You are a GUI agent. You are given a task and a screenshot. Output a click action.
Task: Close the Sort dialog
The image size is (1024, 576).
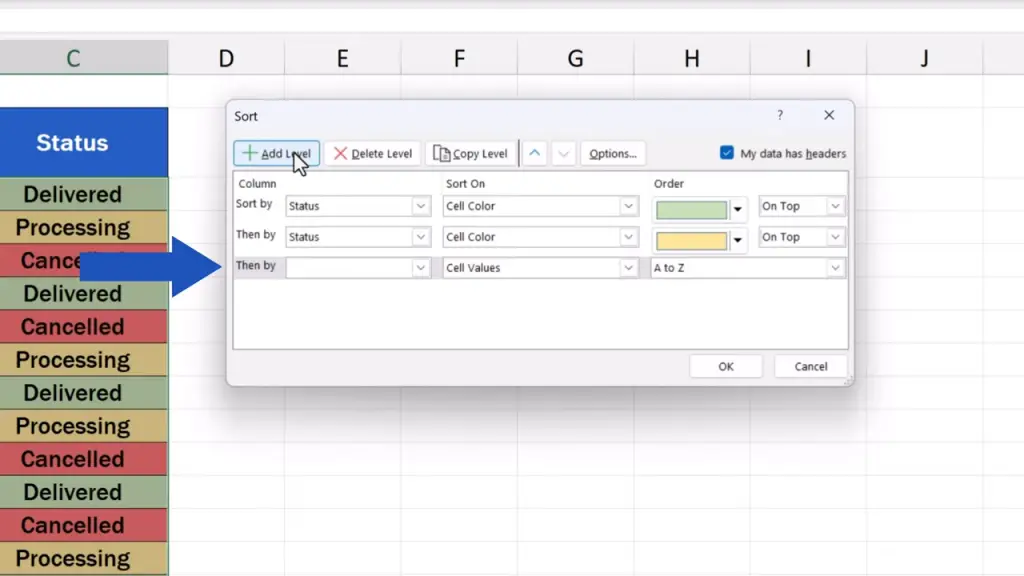pyautogui.click(x=829, y=116)
